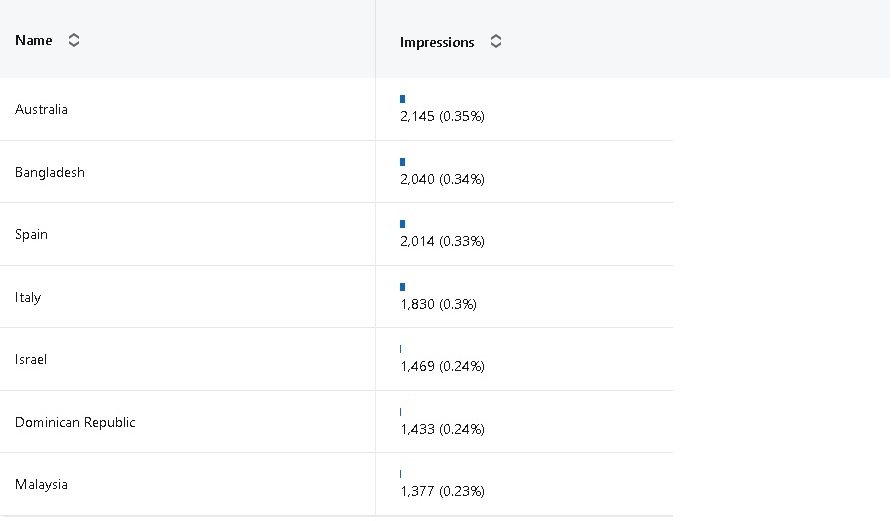Click the Impressions column header
The height and width of the screenshot is (521, 891).
tap(437, 42)
